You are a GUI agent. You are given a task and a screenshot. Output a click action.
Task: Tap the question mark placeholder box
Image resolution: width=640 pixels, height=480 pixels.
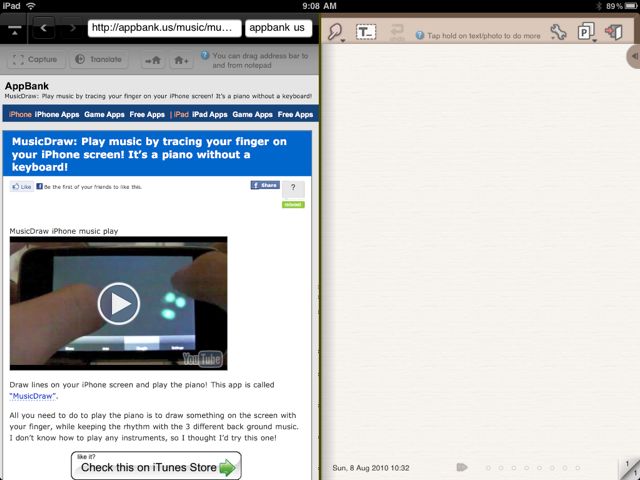[293, 189]
